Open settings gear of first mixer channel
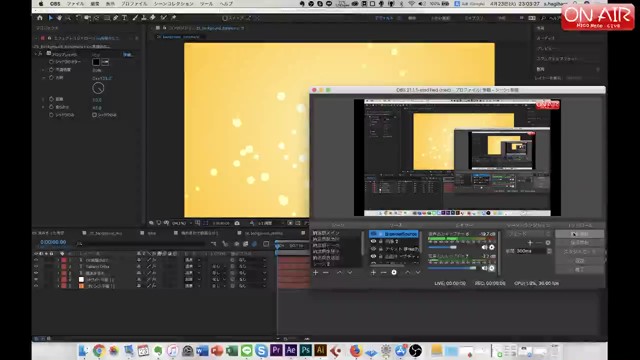The image size is (640, 360). tap(492, 247)
